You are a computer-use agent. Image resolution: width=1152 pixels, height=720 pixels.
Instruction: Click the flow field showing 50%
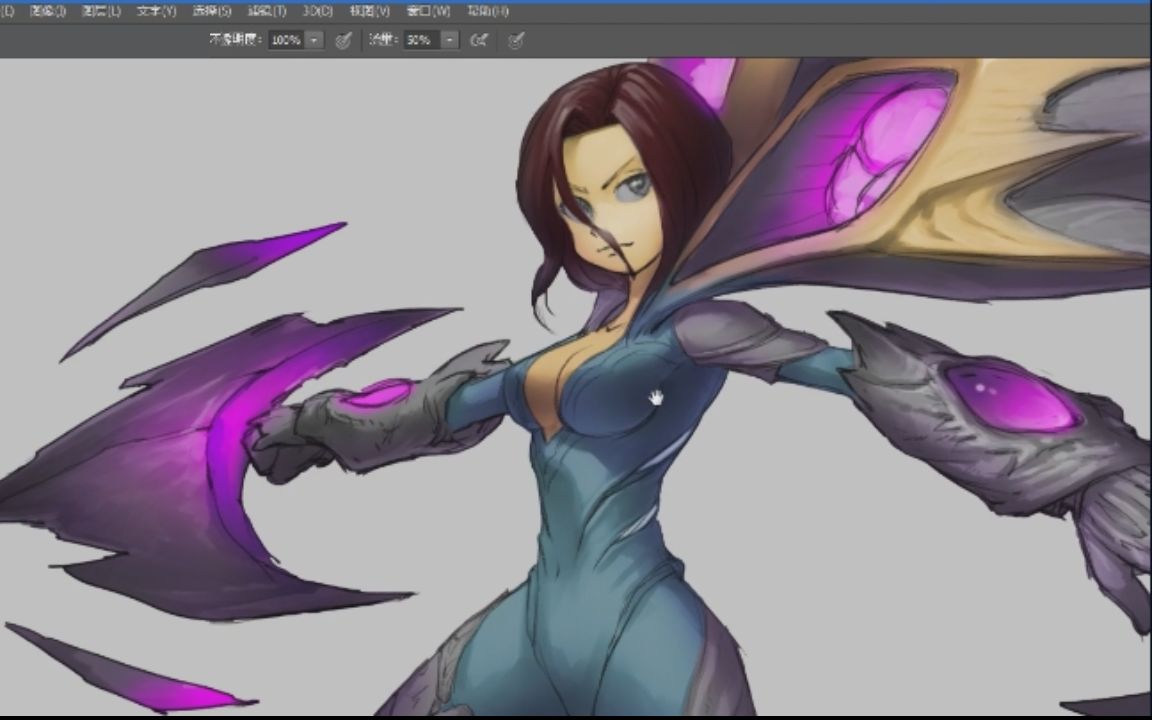tap(419, 40)
